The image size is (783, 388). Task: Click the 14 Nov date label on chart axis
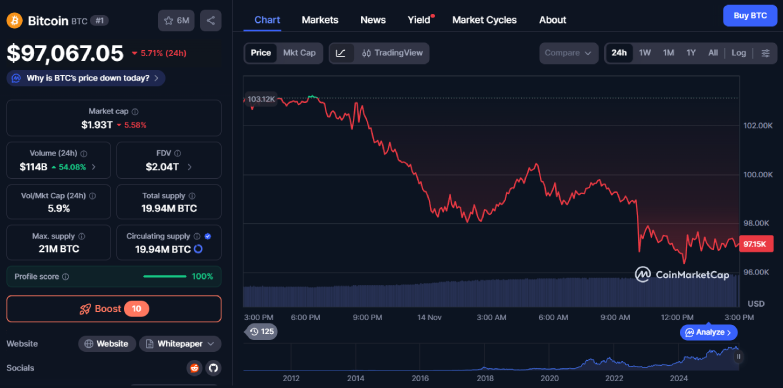429,318
